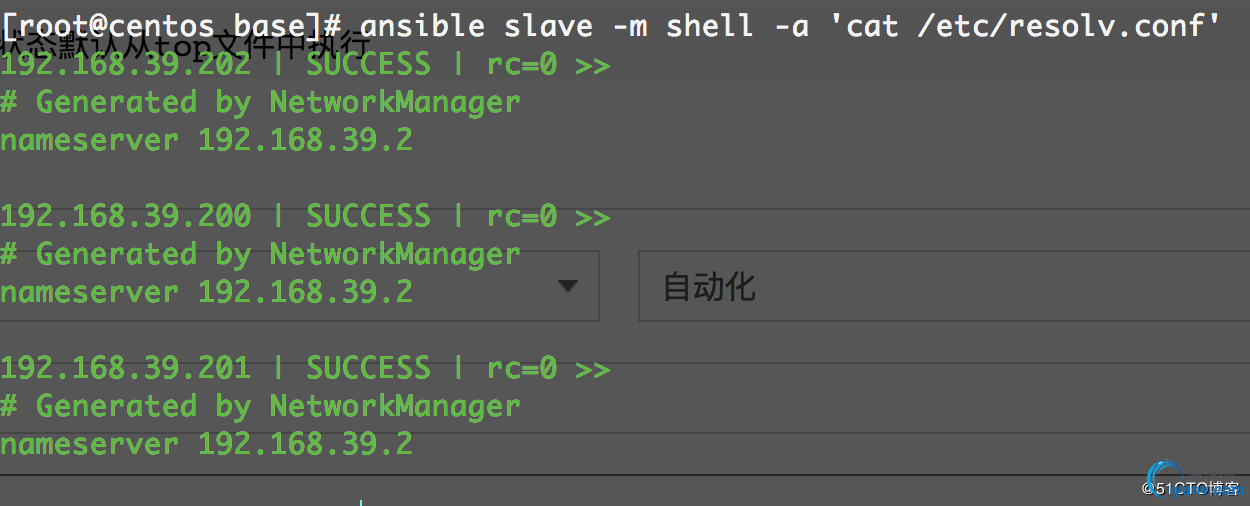Viewport: 1250px width, 506px height.
Task: Click nameserver line under 192.168.39.201
Action: pyautogui.click(x=206, y=443)
